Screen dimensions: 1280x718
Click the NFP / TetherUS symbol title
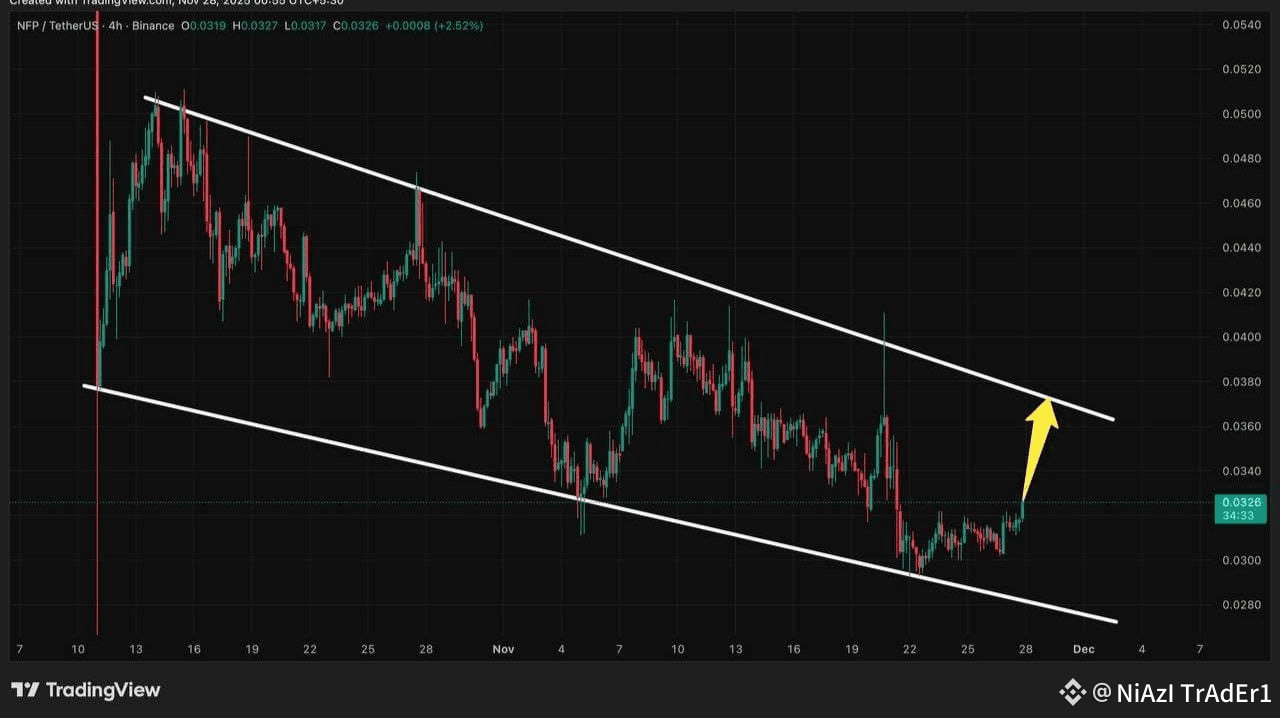pyautogui.click(x=58, y=25)
